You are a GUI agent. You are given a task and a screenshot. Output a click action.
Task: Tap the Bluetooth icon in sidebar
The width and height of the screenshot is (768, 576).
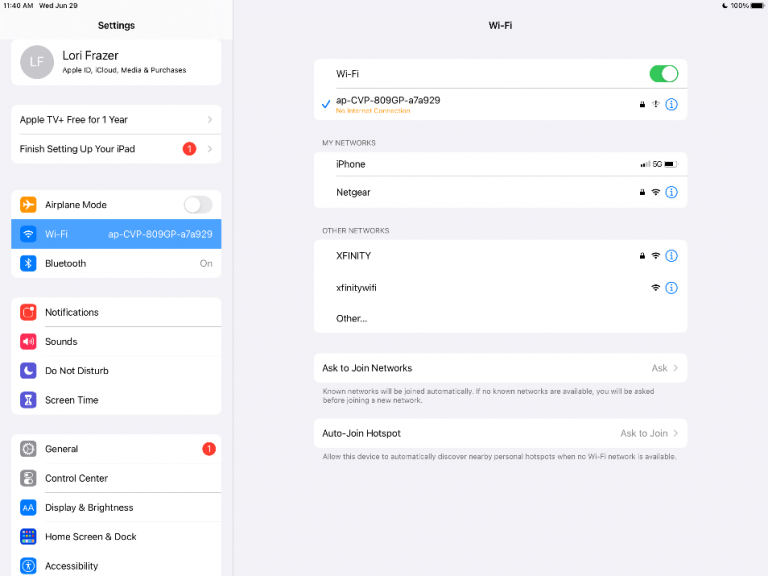click(x=28, y=263)
